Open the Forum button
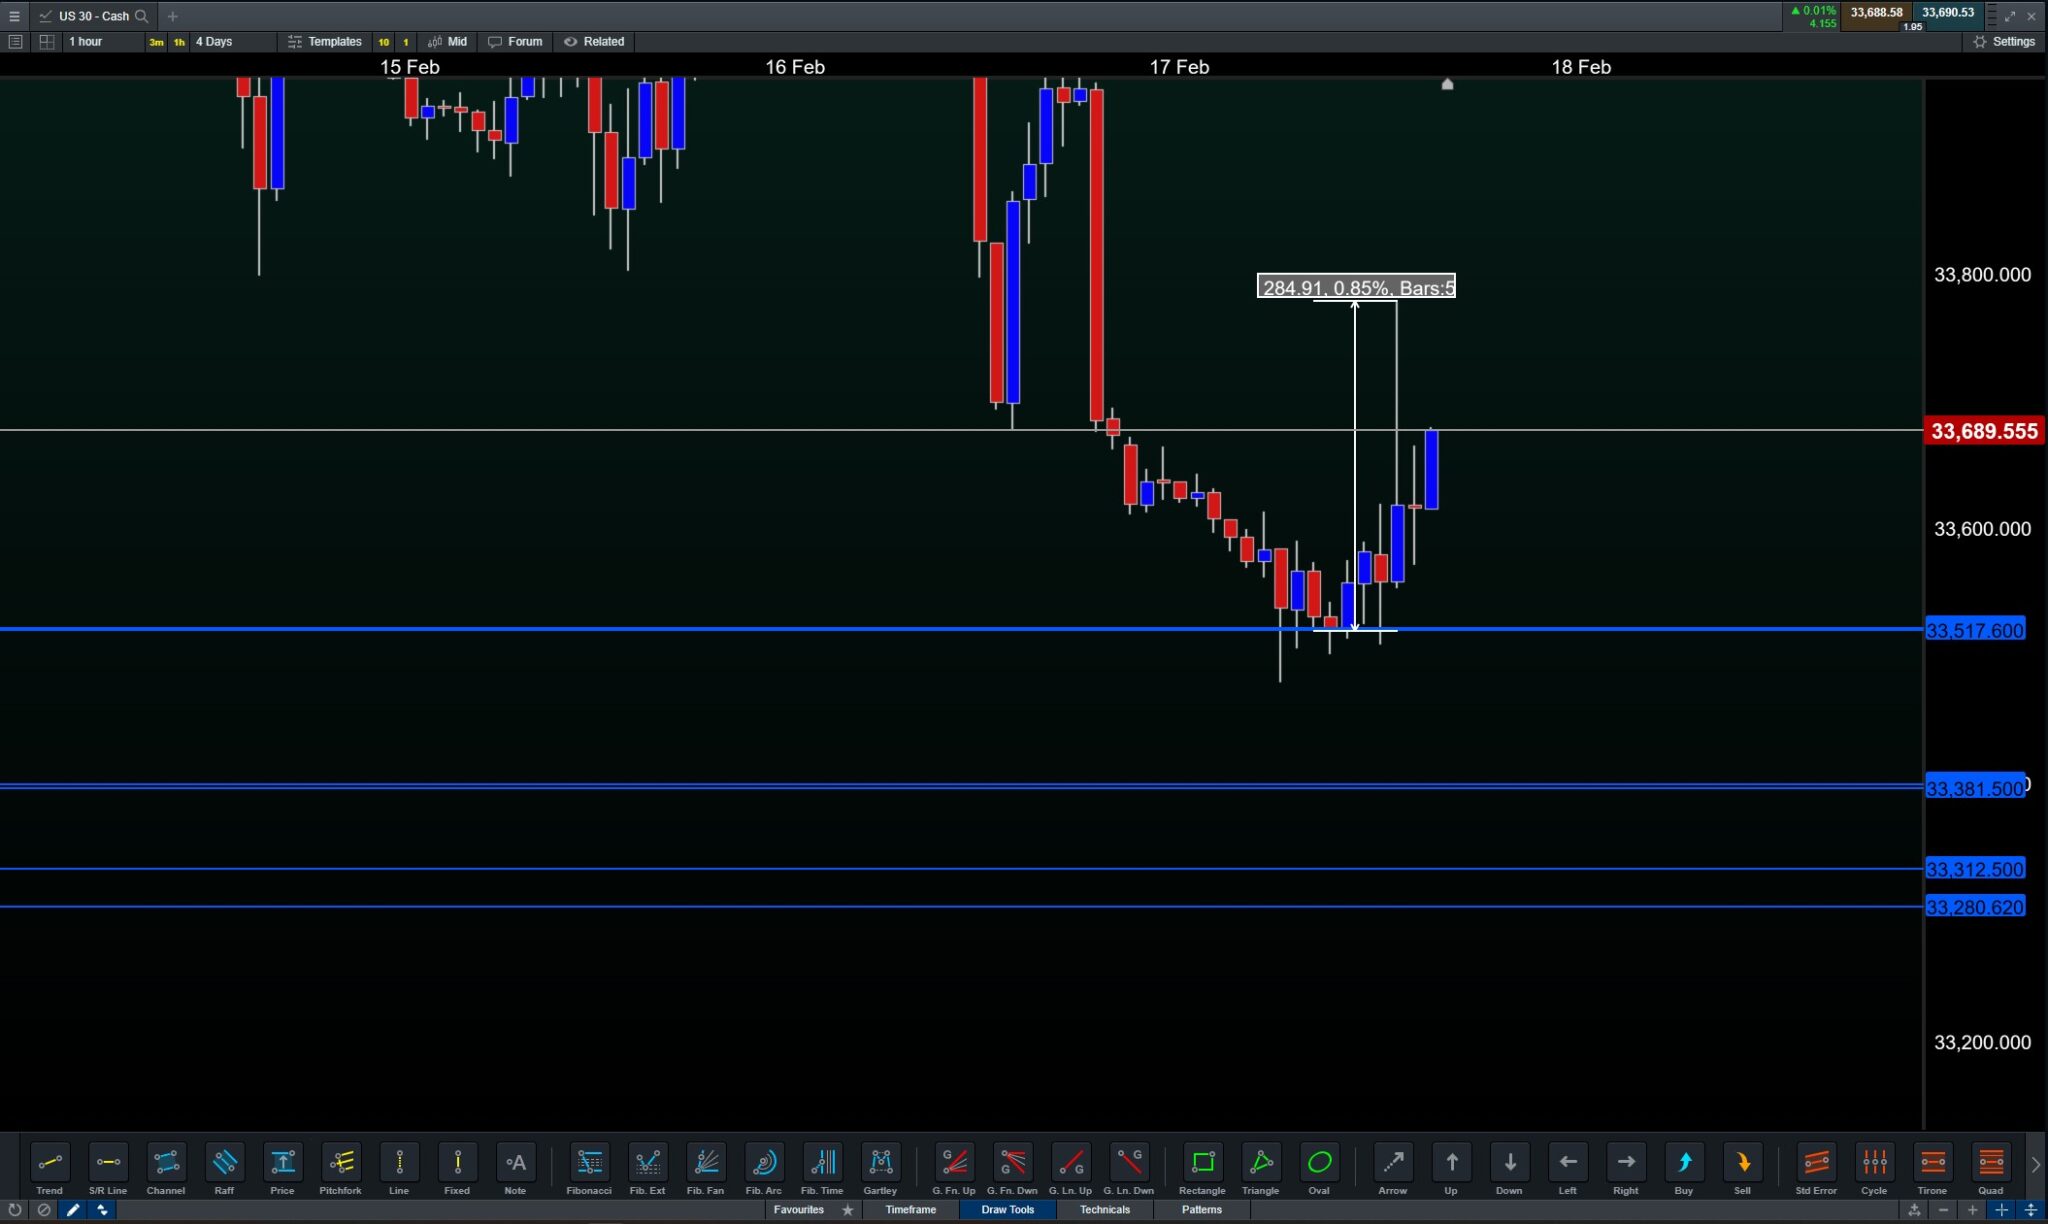 pos(515,42)
